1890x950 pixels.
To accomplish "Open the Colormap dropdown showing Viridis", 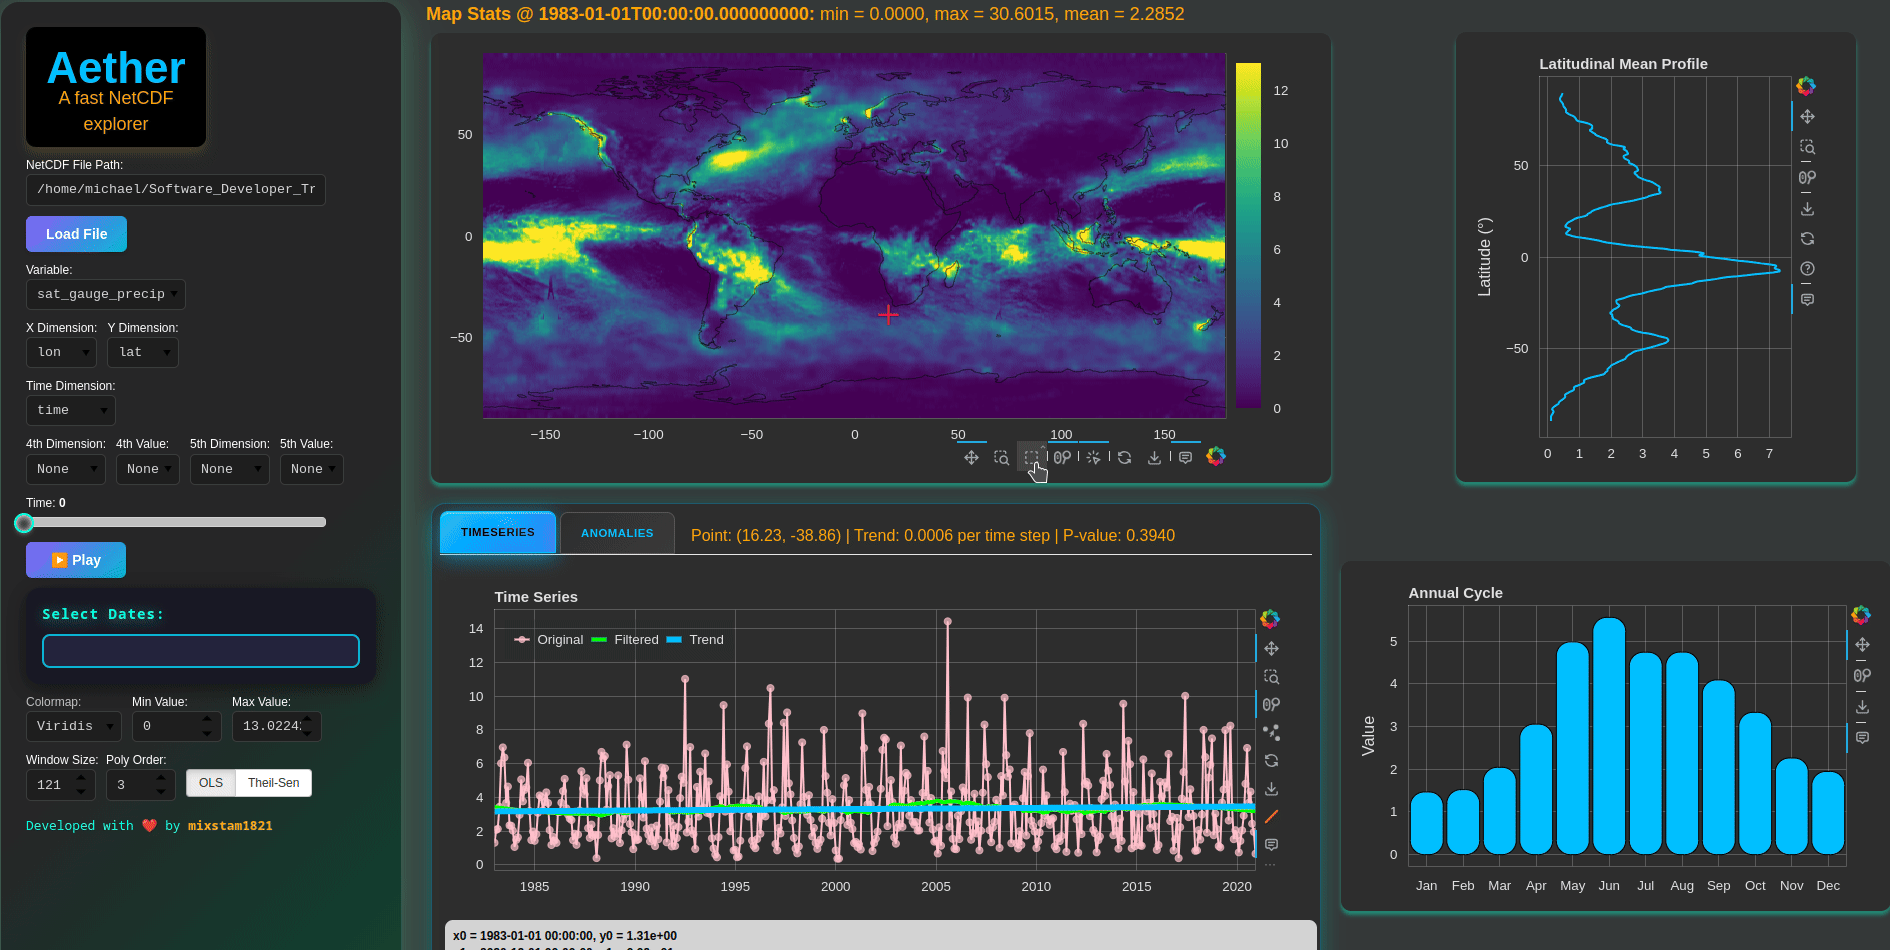I will pyautogui.click(x=74, y=726).
